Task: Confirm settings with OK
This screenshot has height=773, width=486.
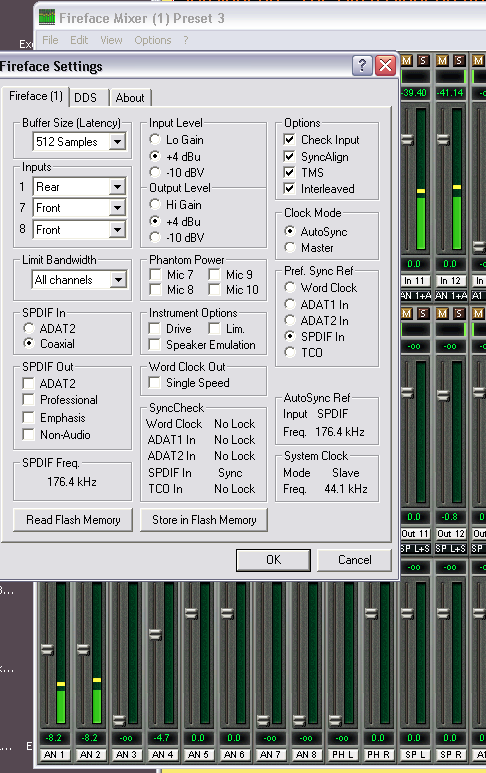Action: tap(274, 560)
